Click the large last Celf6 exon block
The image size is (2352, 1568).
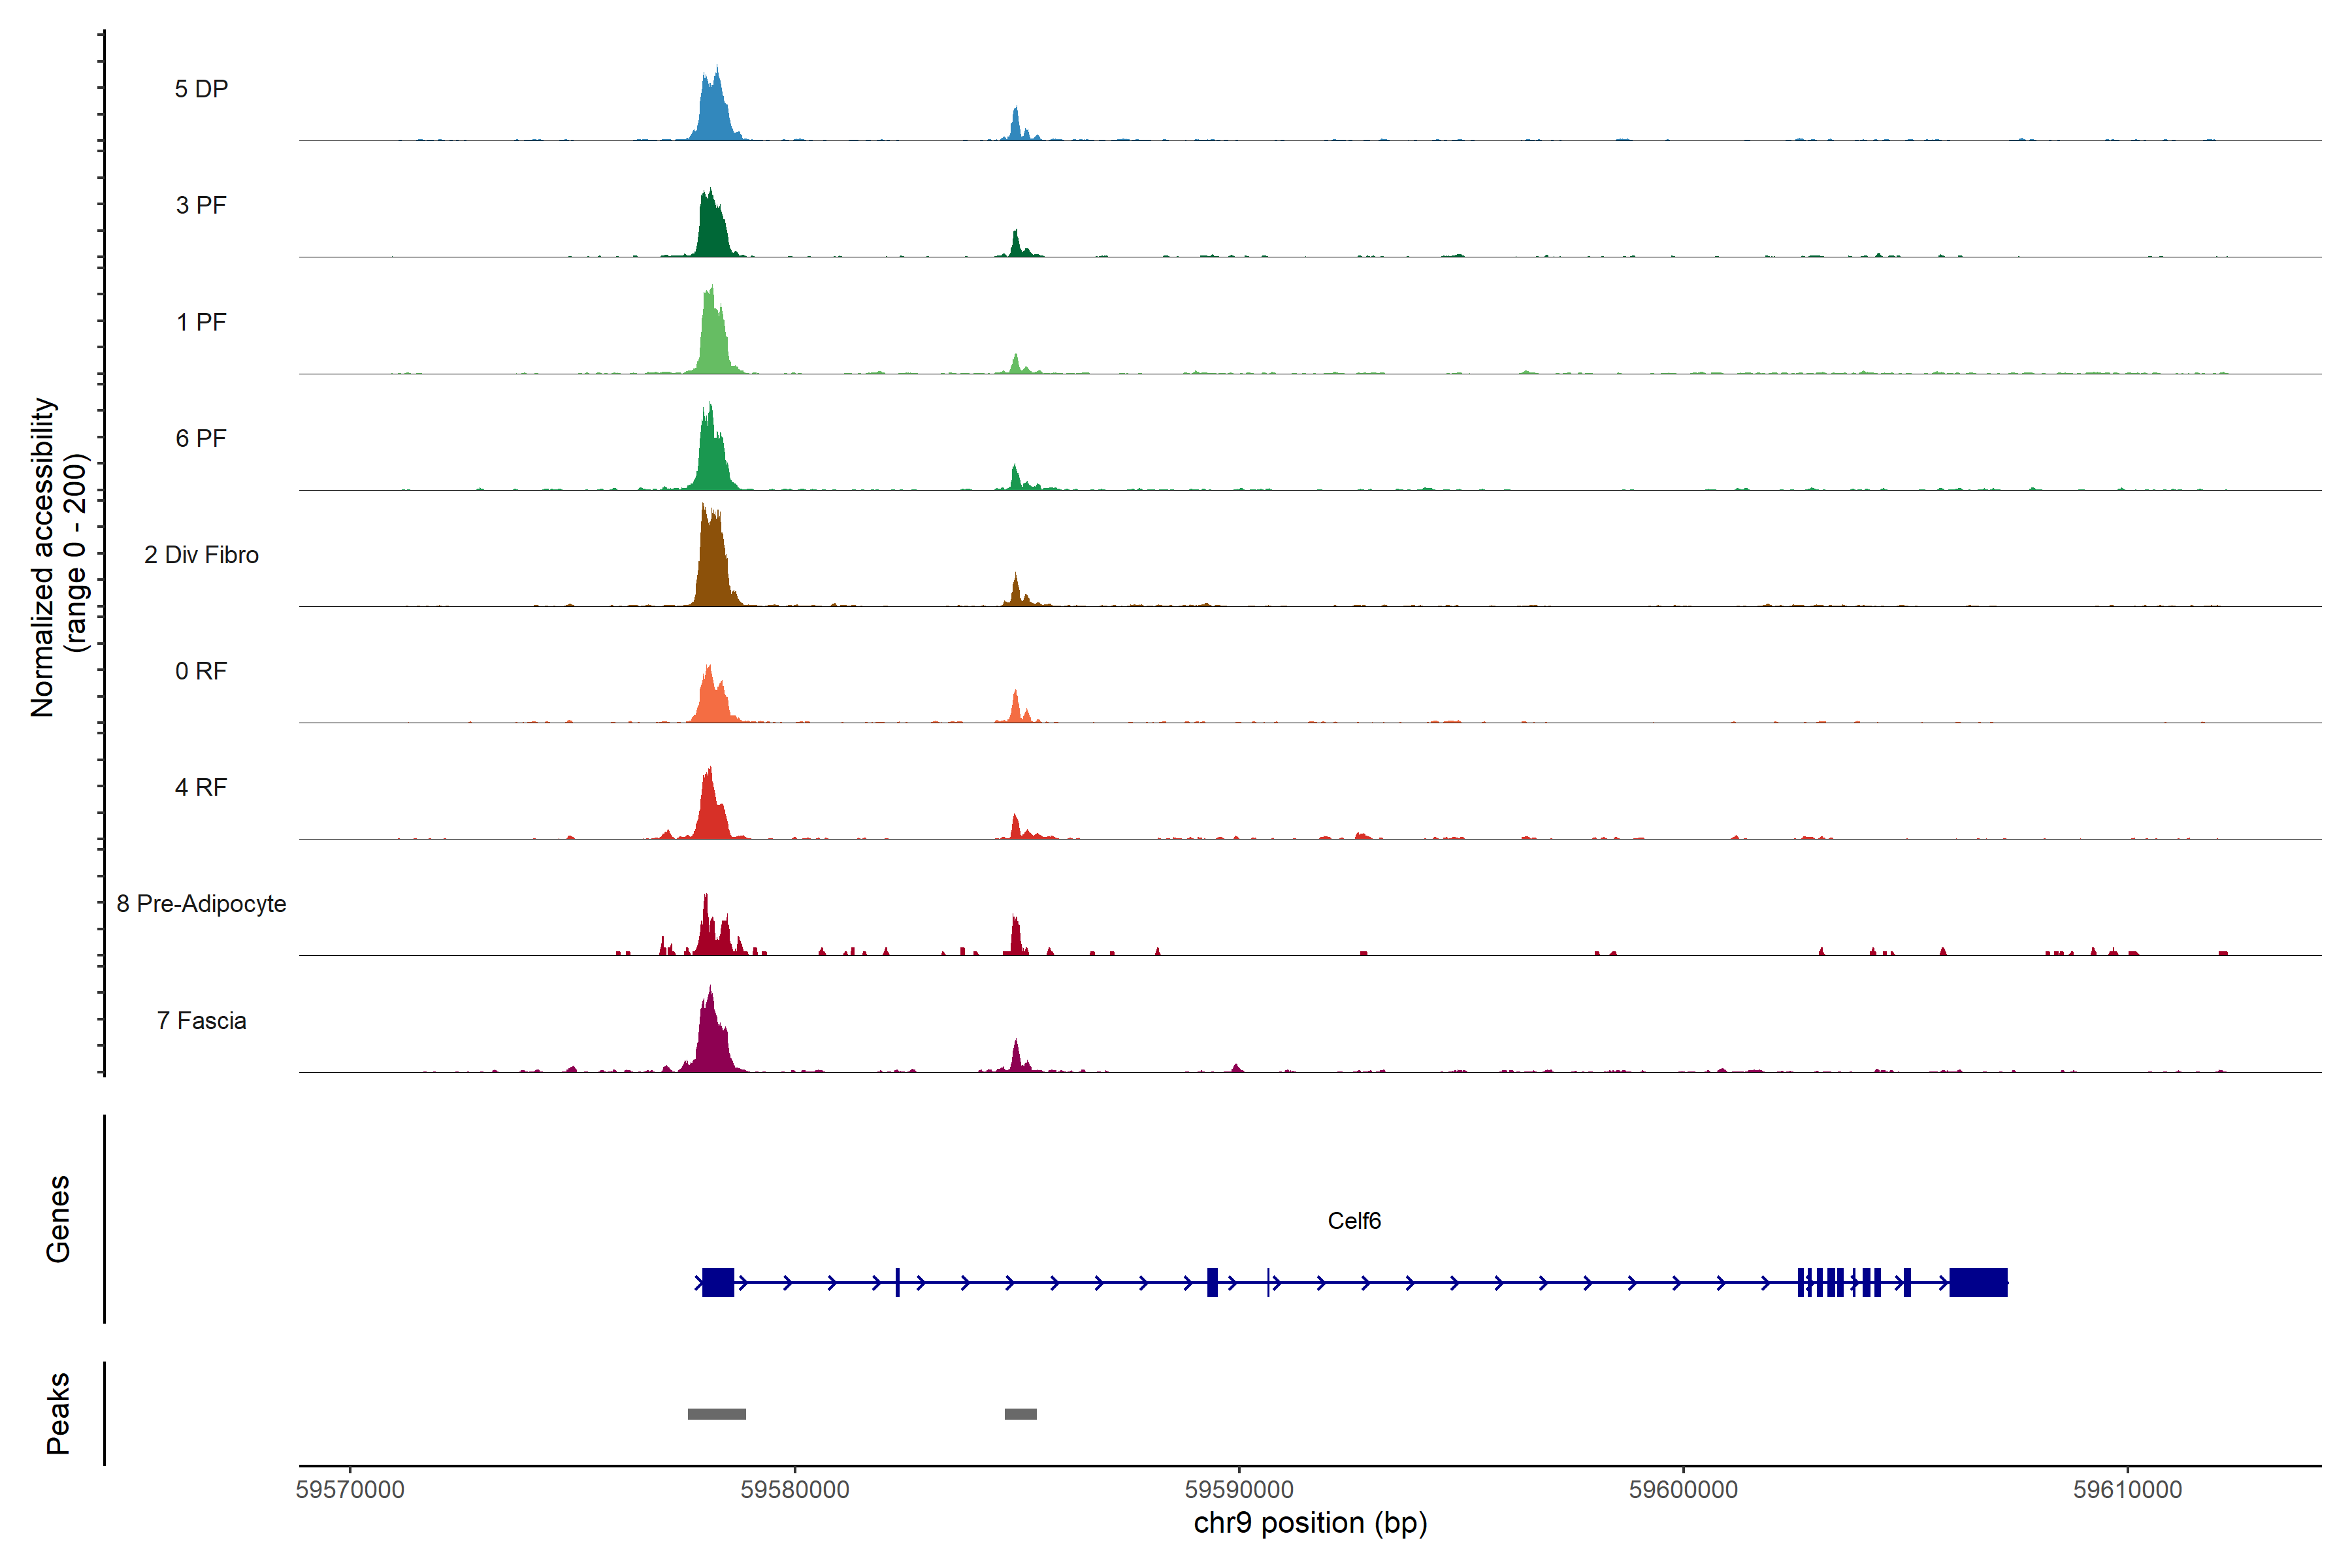[x=1978, y=1282]
